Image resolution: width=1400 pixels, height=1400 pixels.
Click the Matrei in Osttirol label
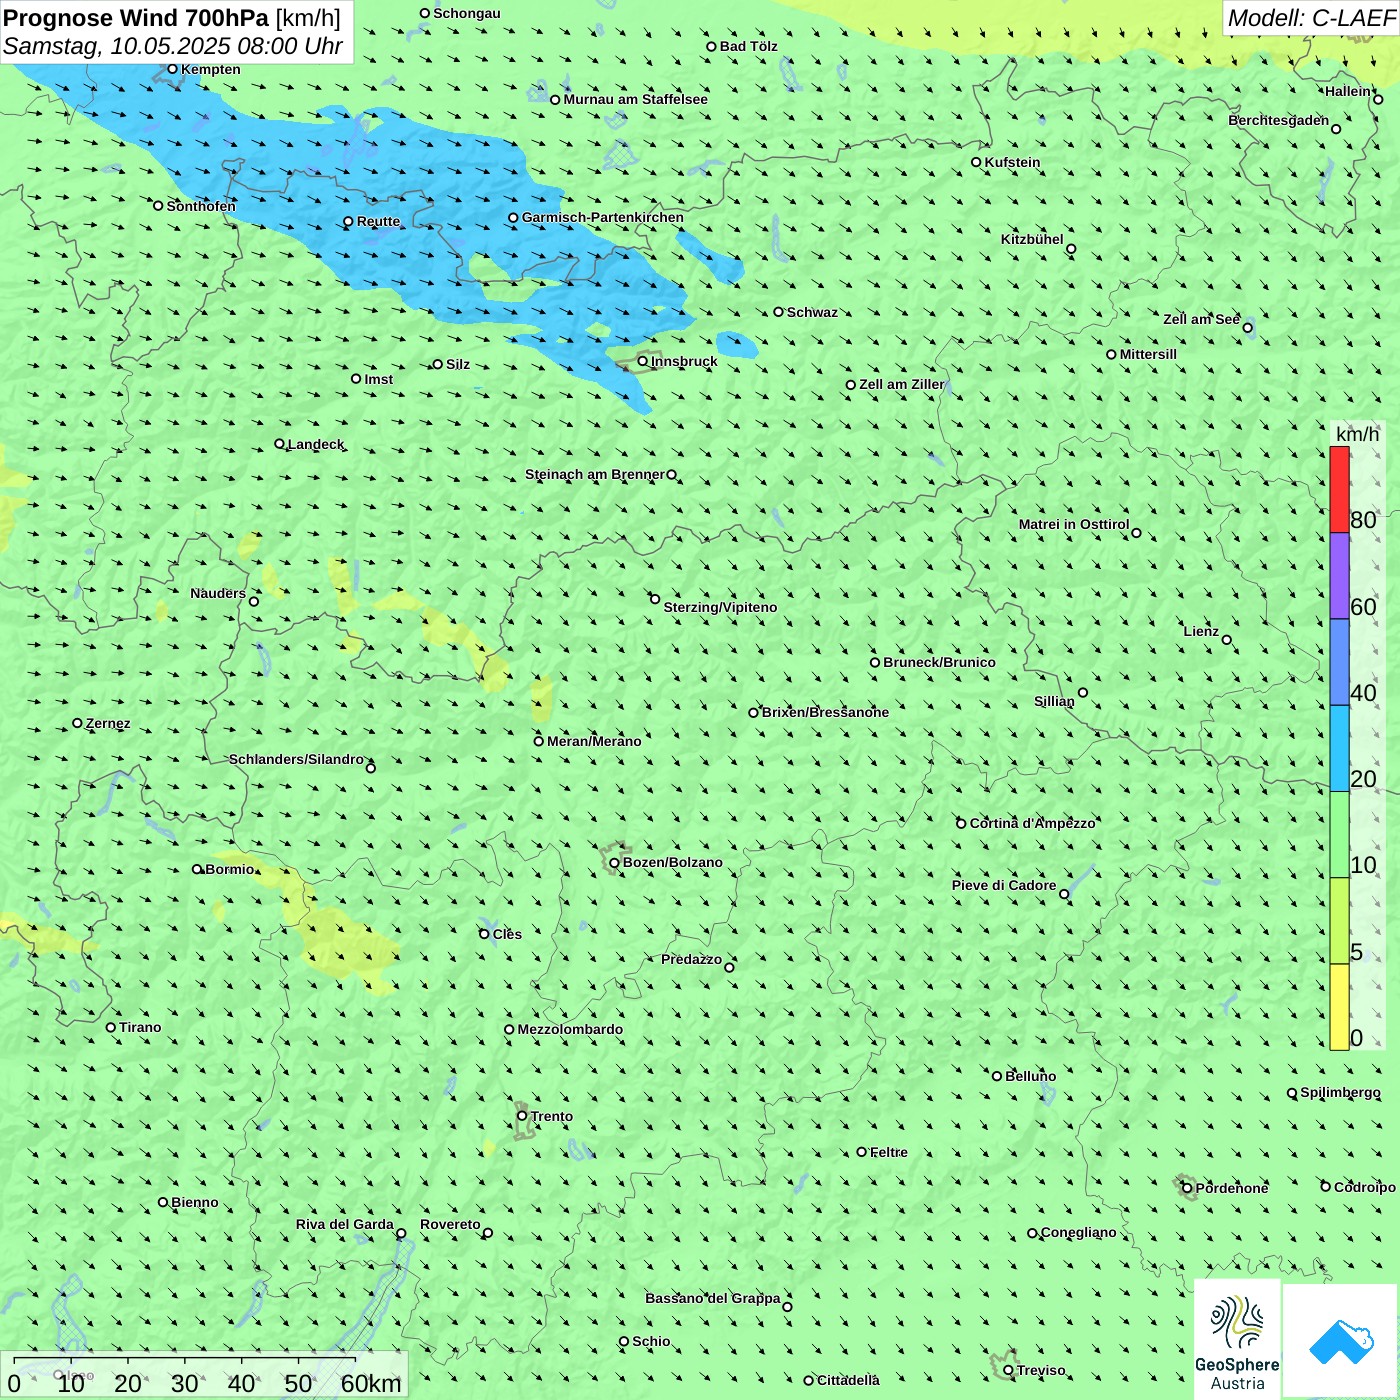point(1073,524)
